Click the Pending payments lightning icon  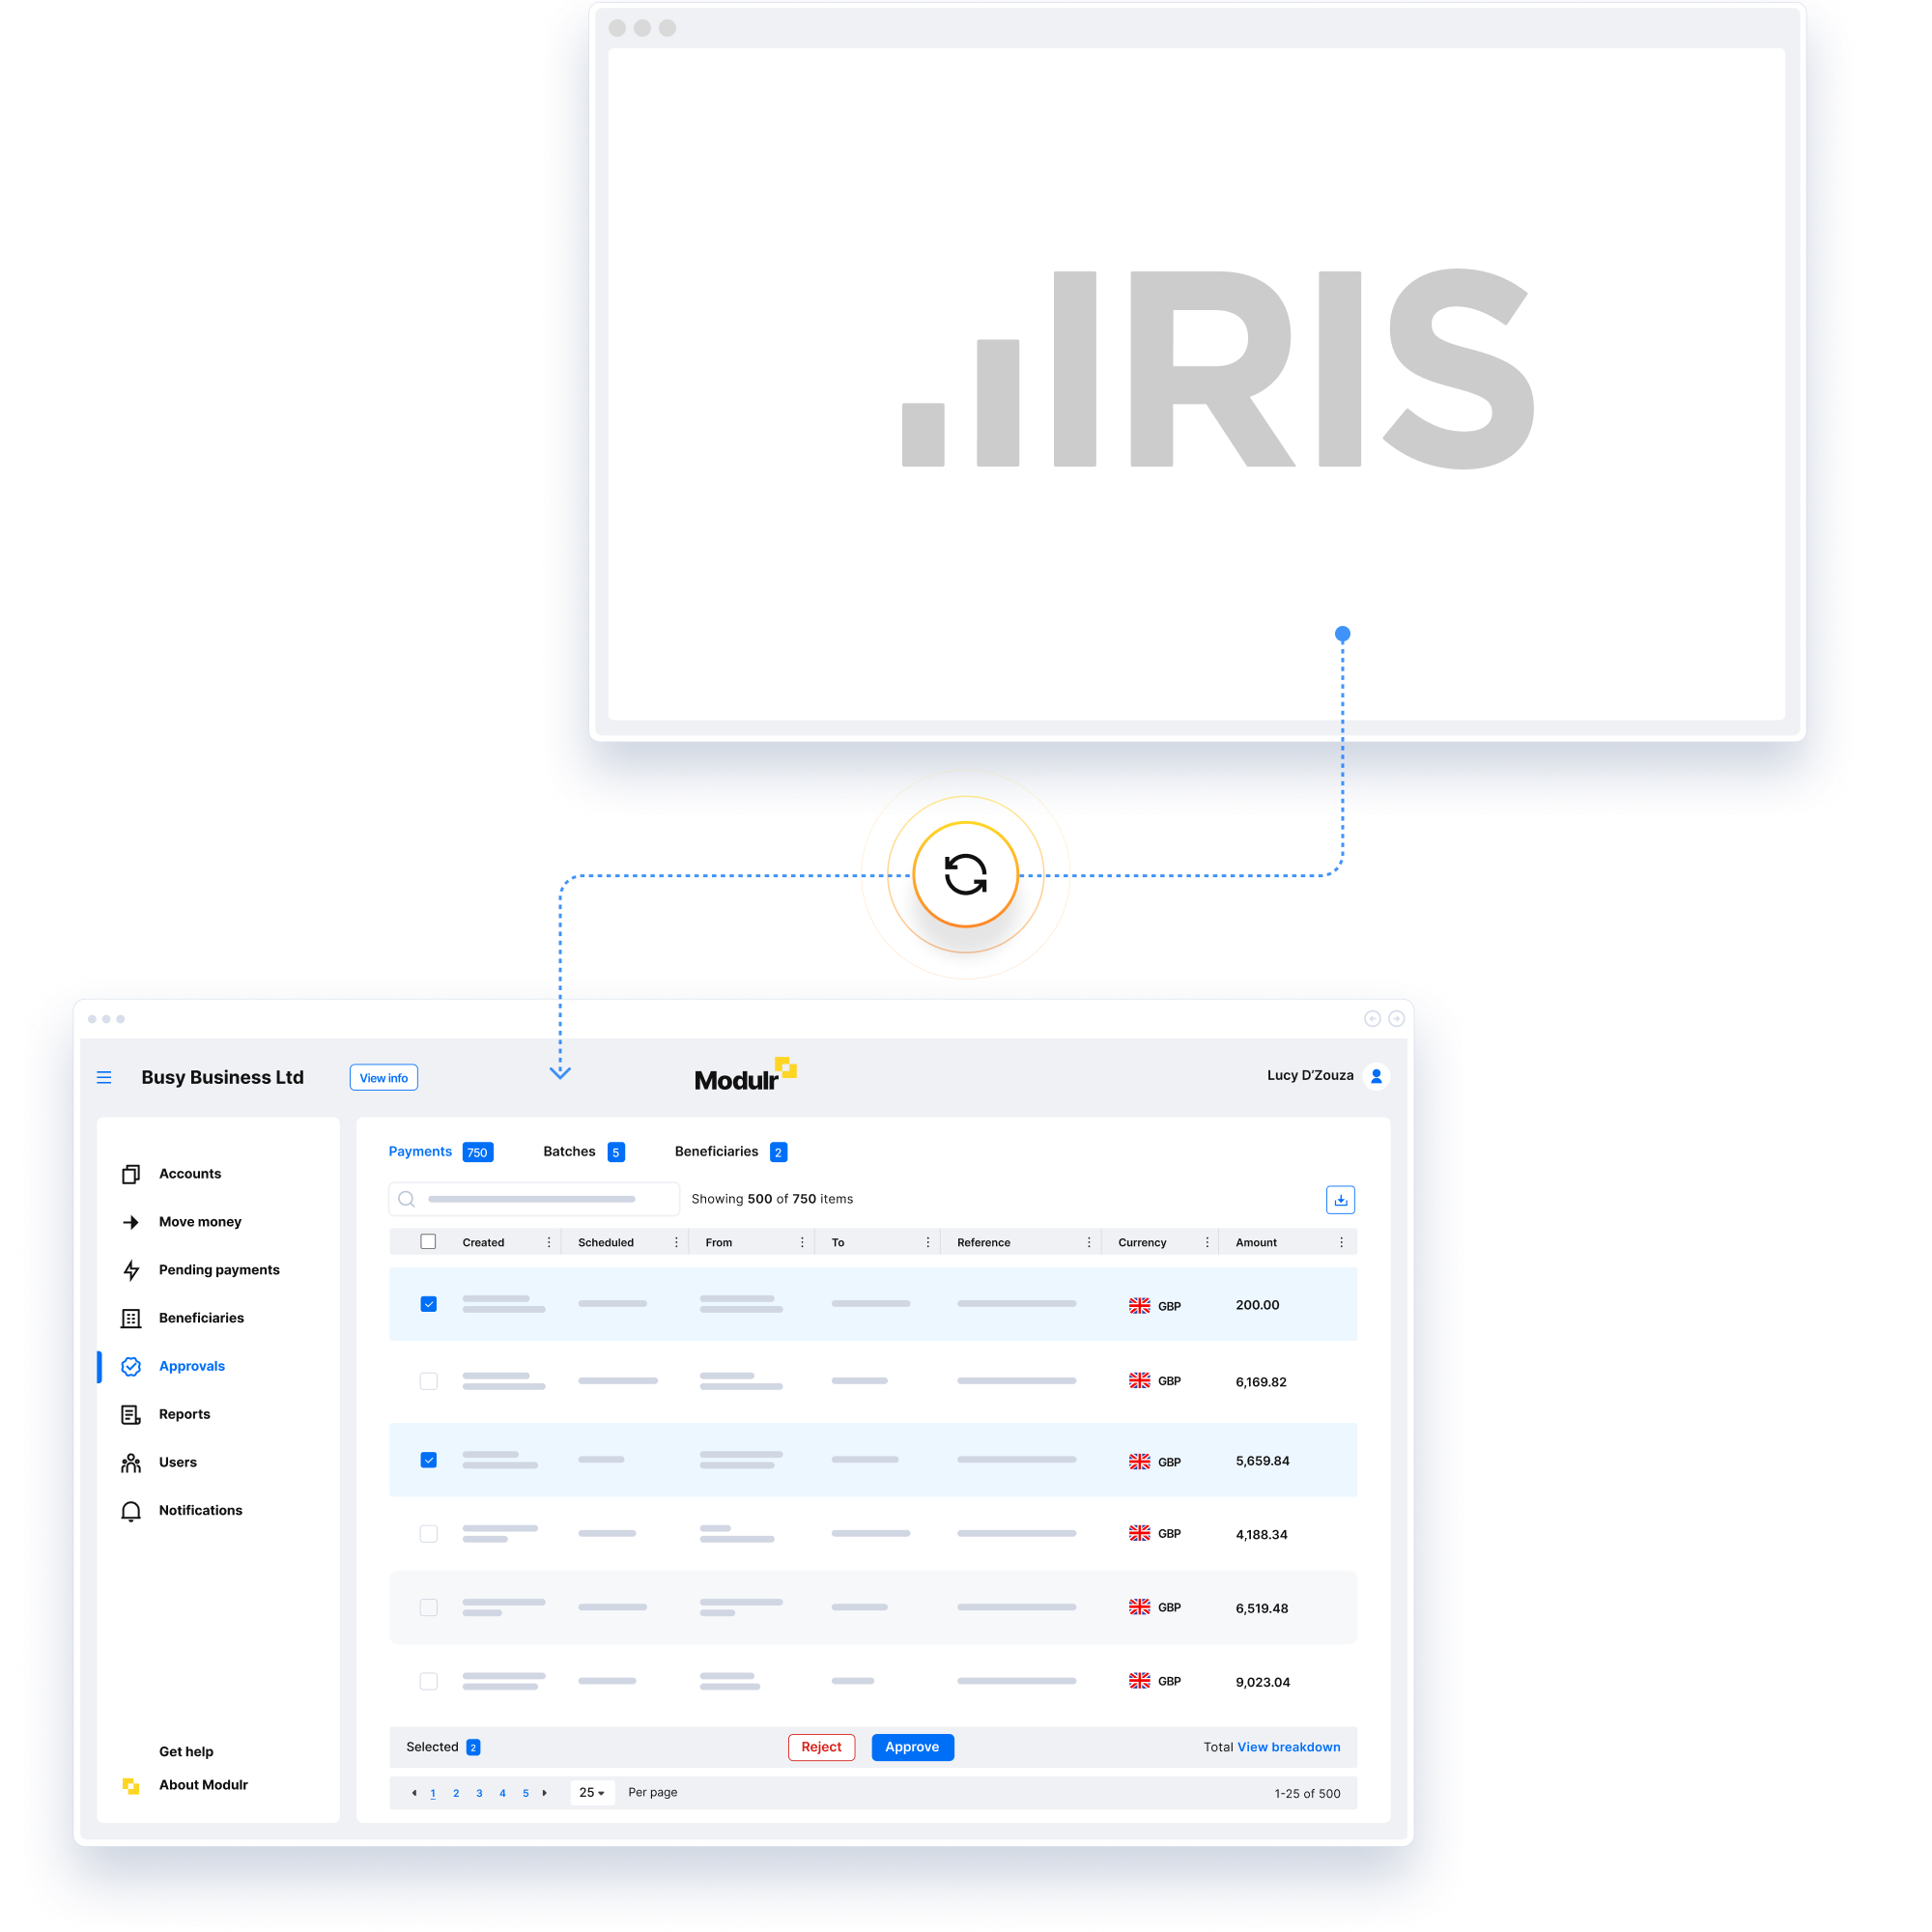point(131,1270)
